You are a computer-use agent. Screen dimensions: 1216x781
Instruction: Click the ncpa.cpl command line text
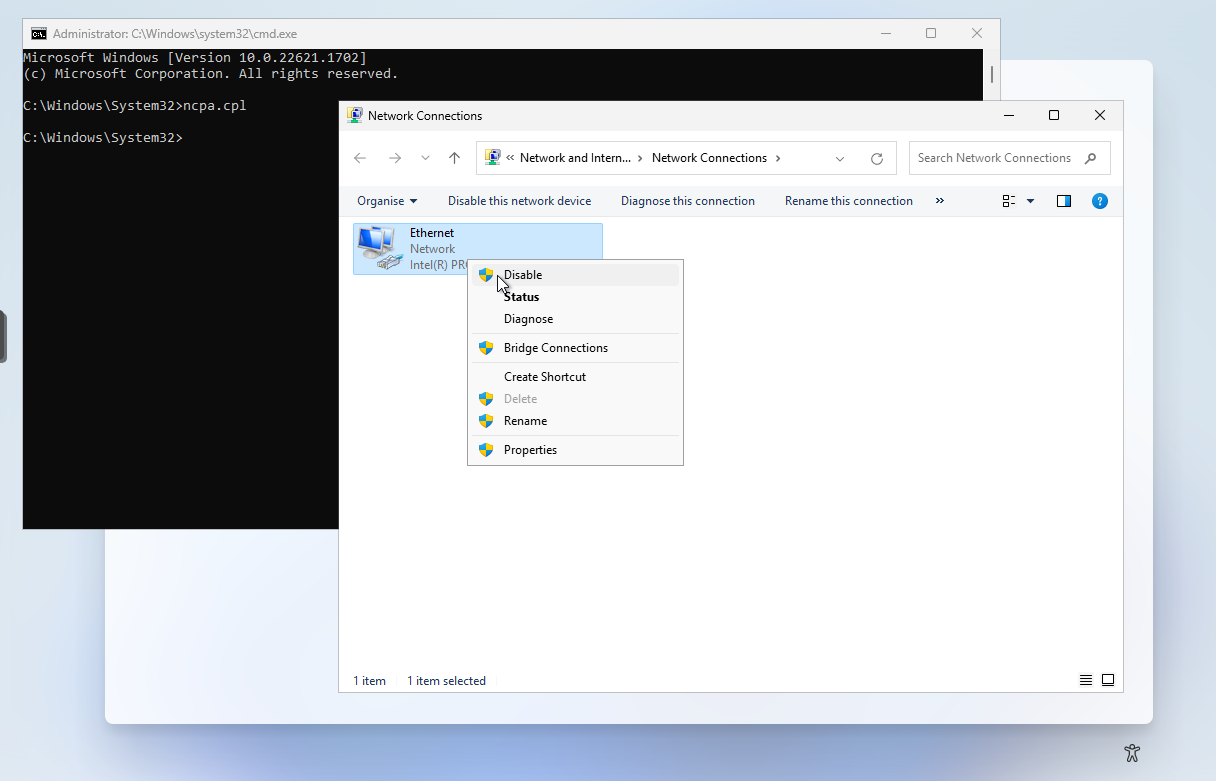(214, 105)
